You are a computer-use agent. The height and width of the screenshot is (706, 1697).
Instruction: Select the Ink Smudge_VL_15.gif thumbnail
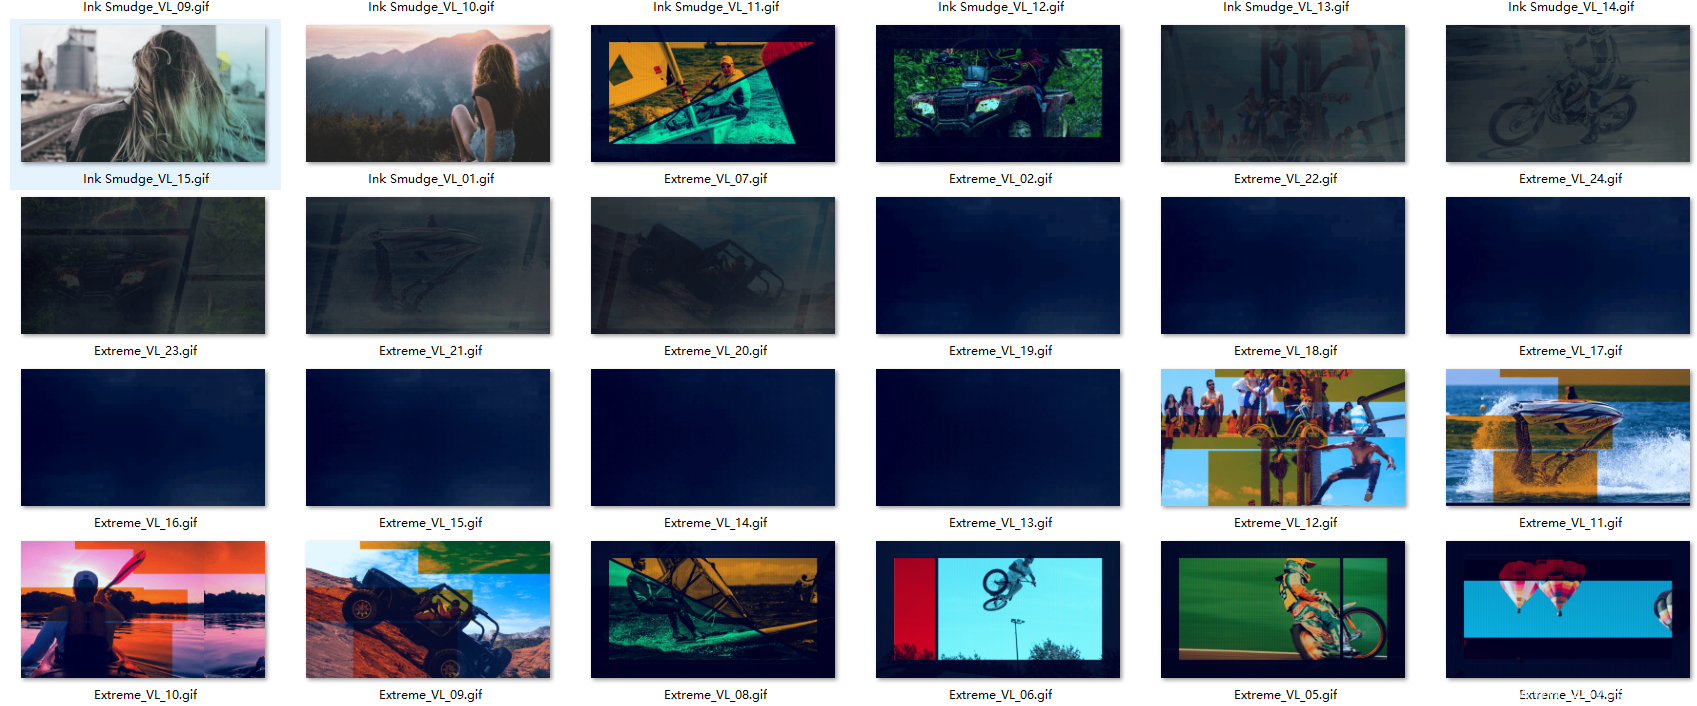point(143,94)
